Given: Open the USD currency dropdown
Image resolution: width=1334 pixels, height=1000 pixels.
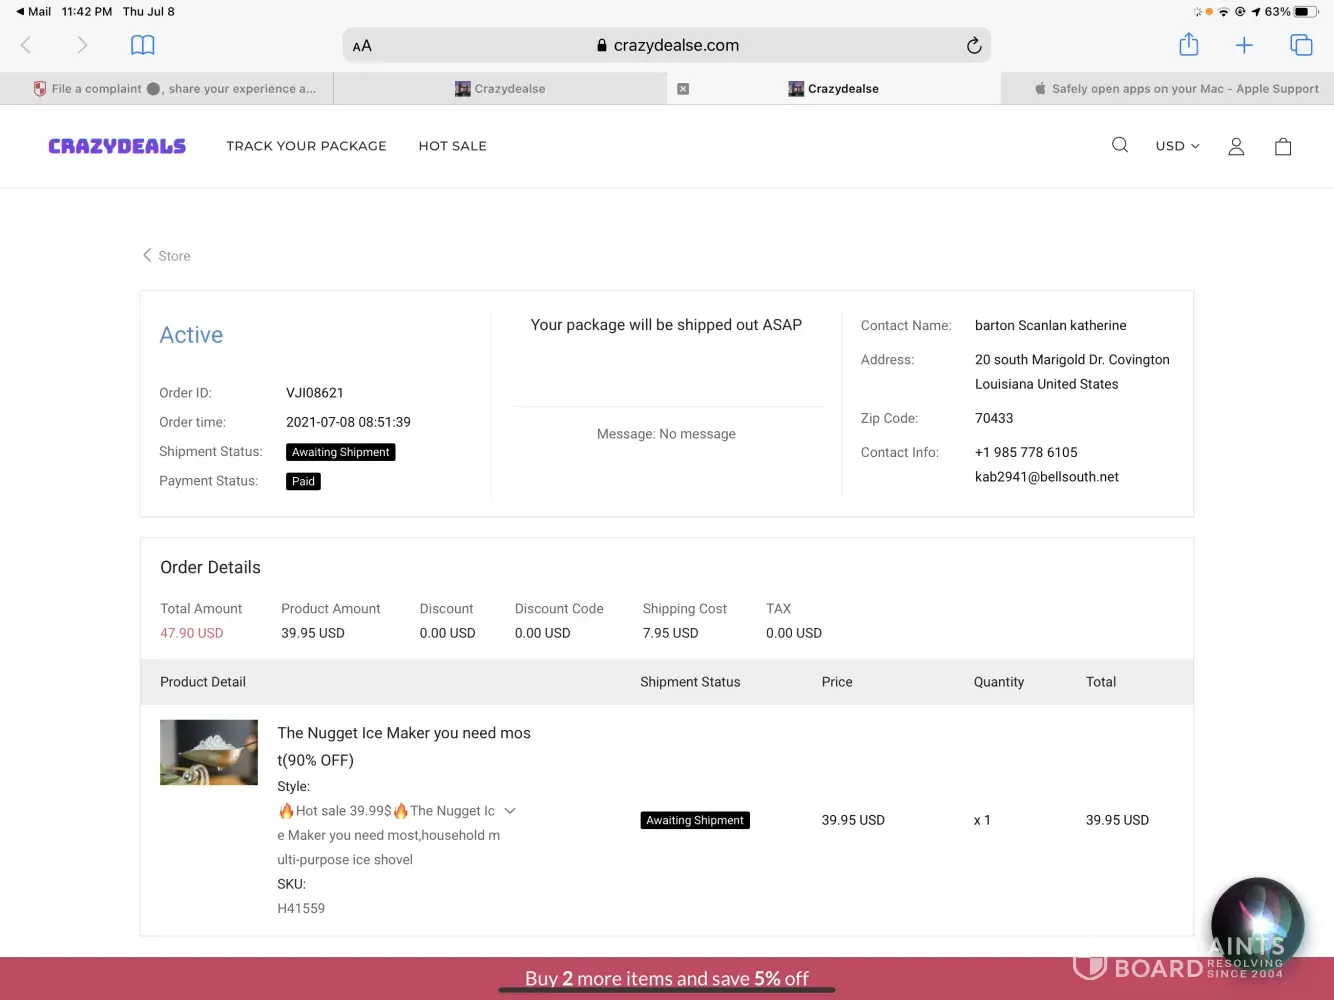Looking at the screenshot, I should (1177, 146).
